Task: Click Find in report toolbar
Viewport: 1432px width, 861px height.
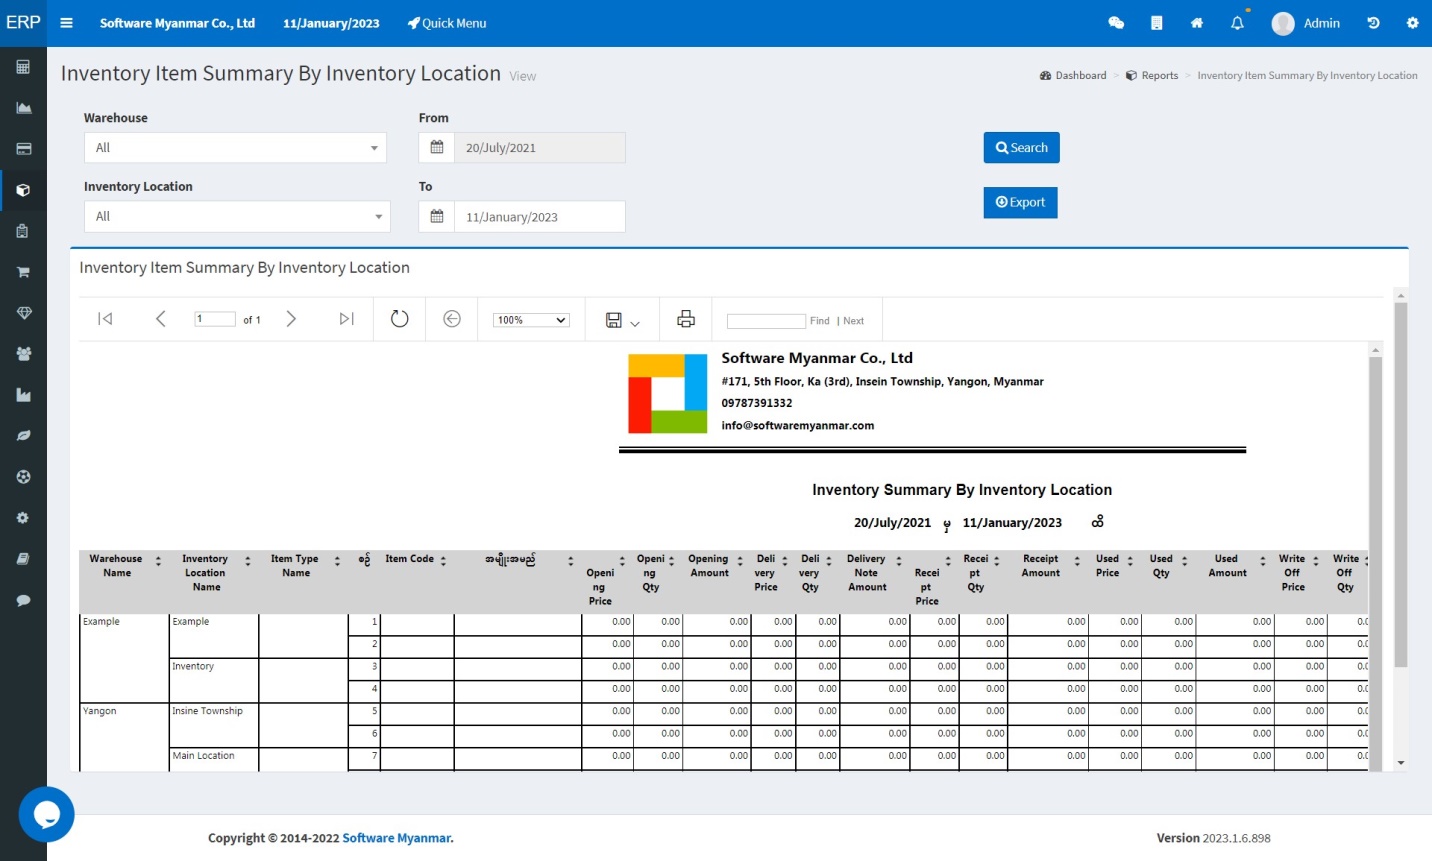Action: (x=820, y=321)
